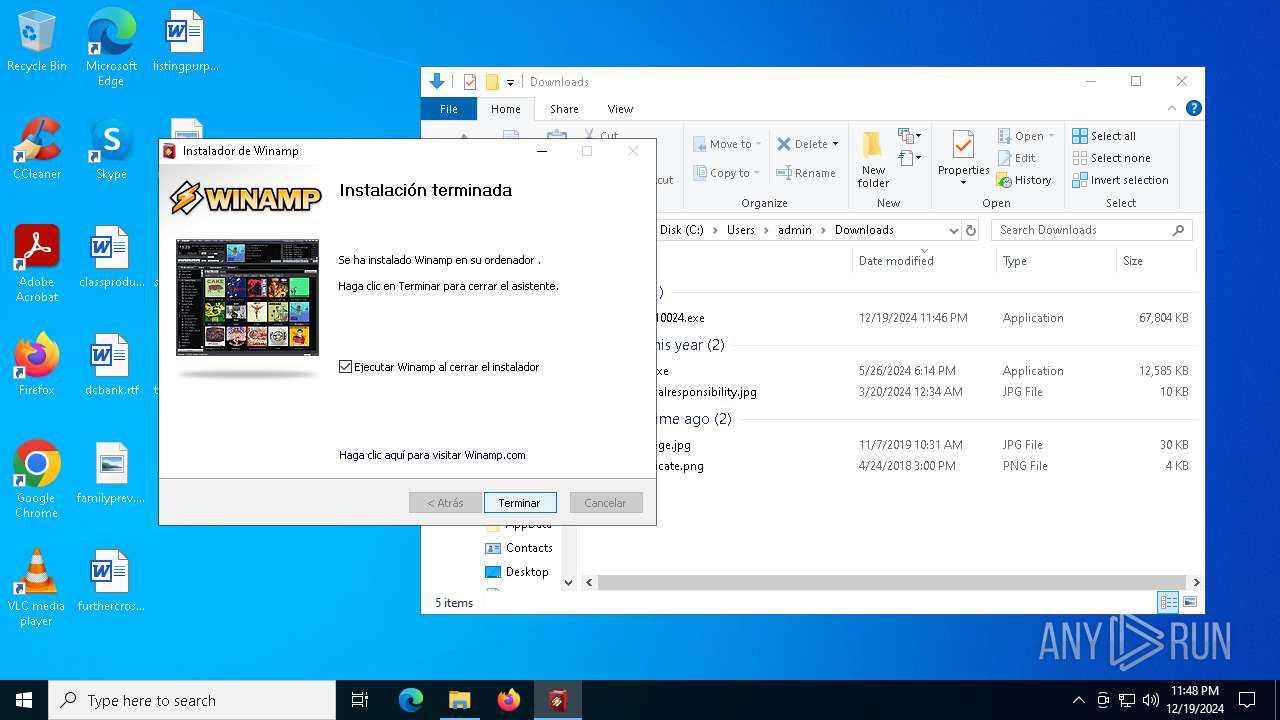Open the Properties dropdown arrow
The width and height of the screenshot is (1280, 720).
963,183
